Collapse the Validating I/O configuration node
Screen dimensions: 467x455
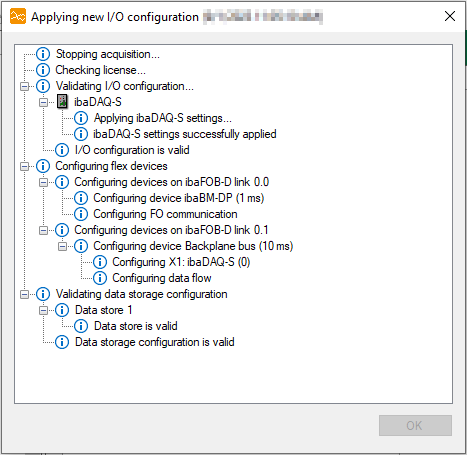tap(24, 86)
